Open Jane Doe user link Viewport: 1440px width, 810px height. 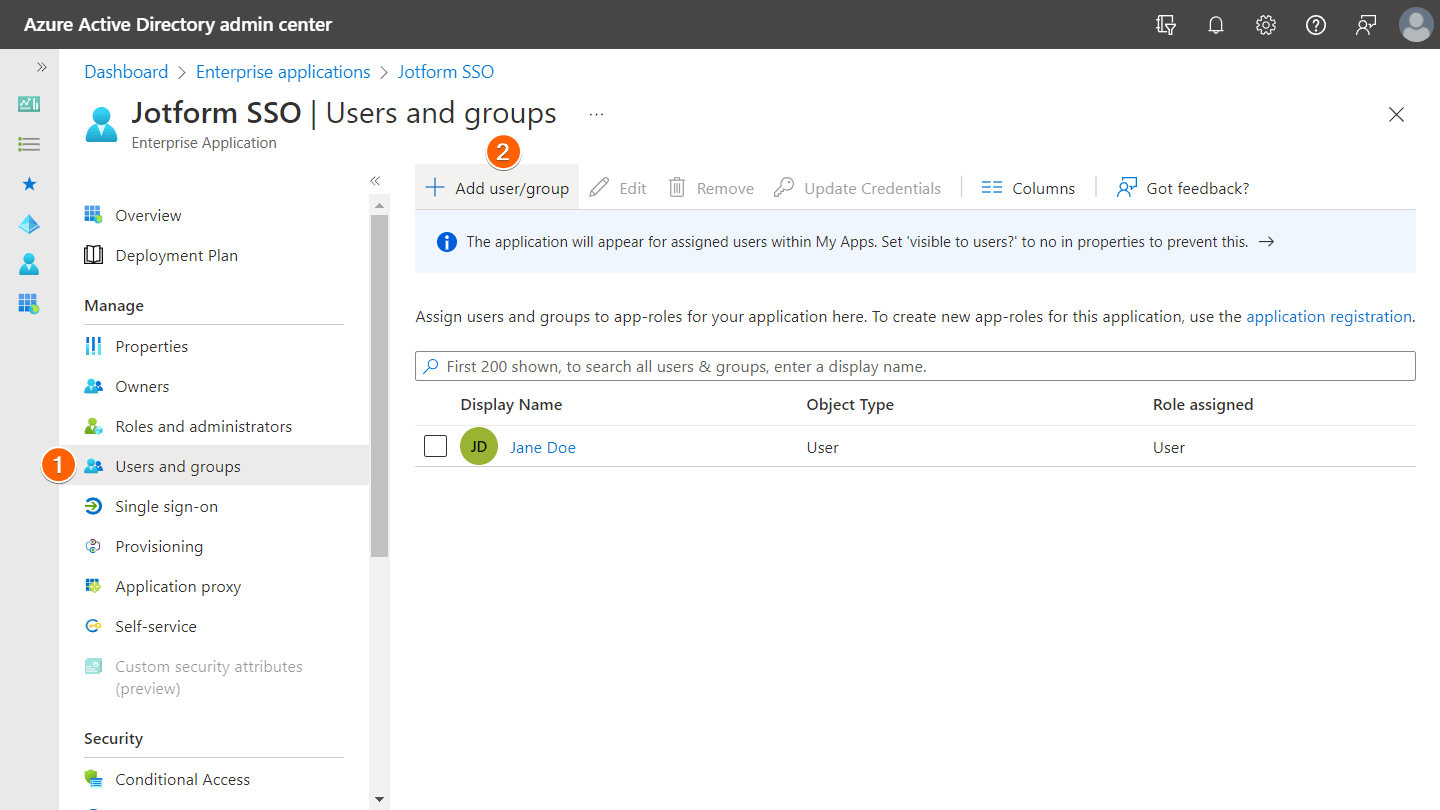[542, 447]
